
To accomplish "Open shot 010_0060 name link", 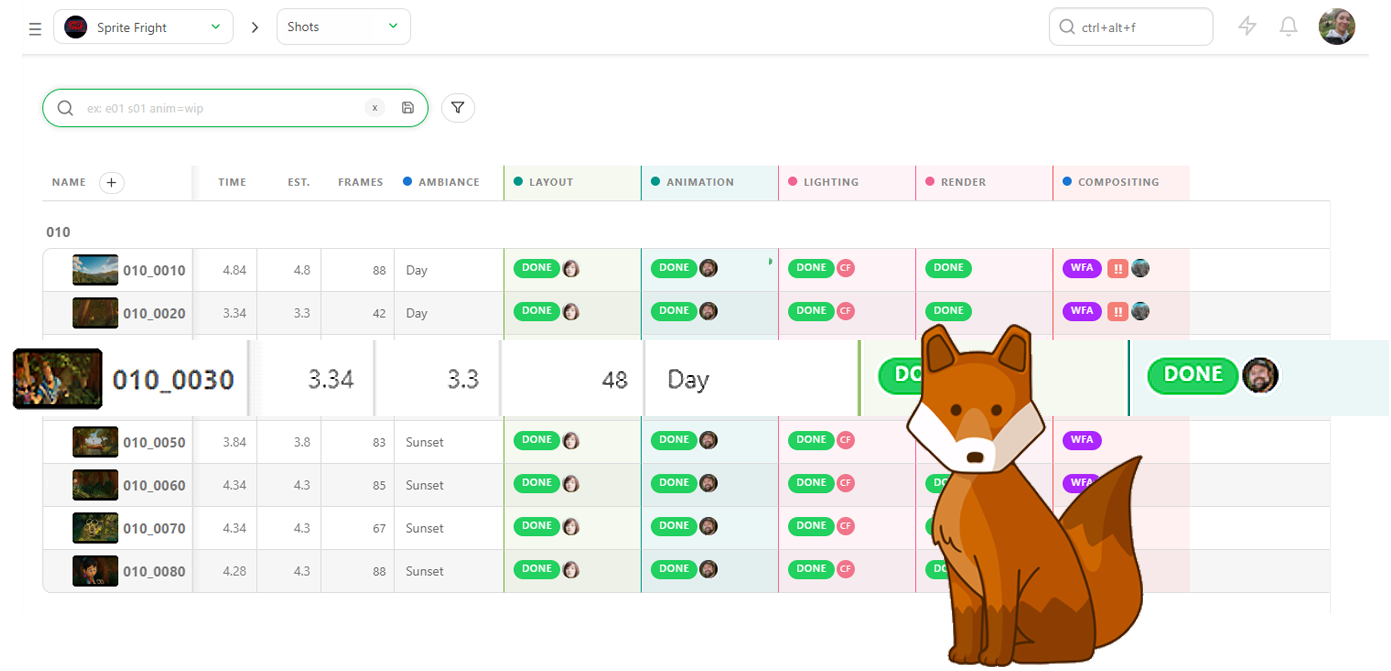I will (x=154, y=485).
